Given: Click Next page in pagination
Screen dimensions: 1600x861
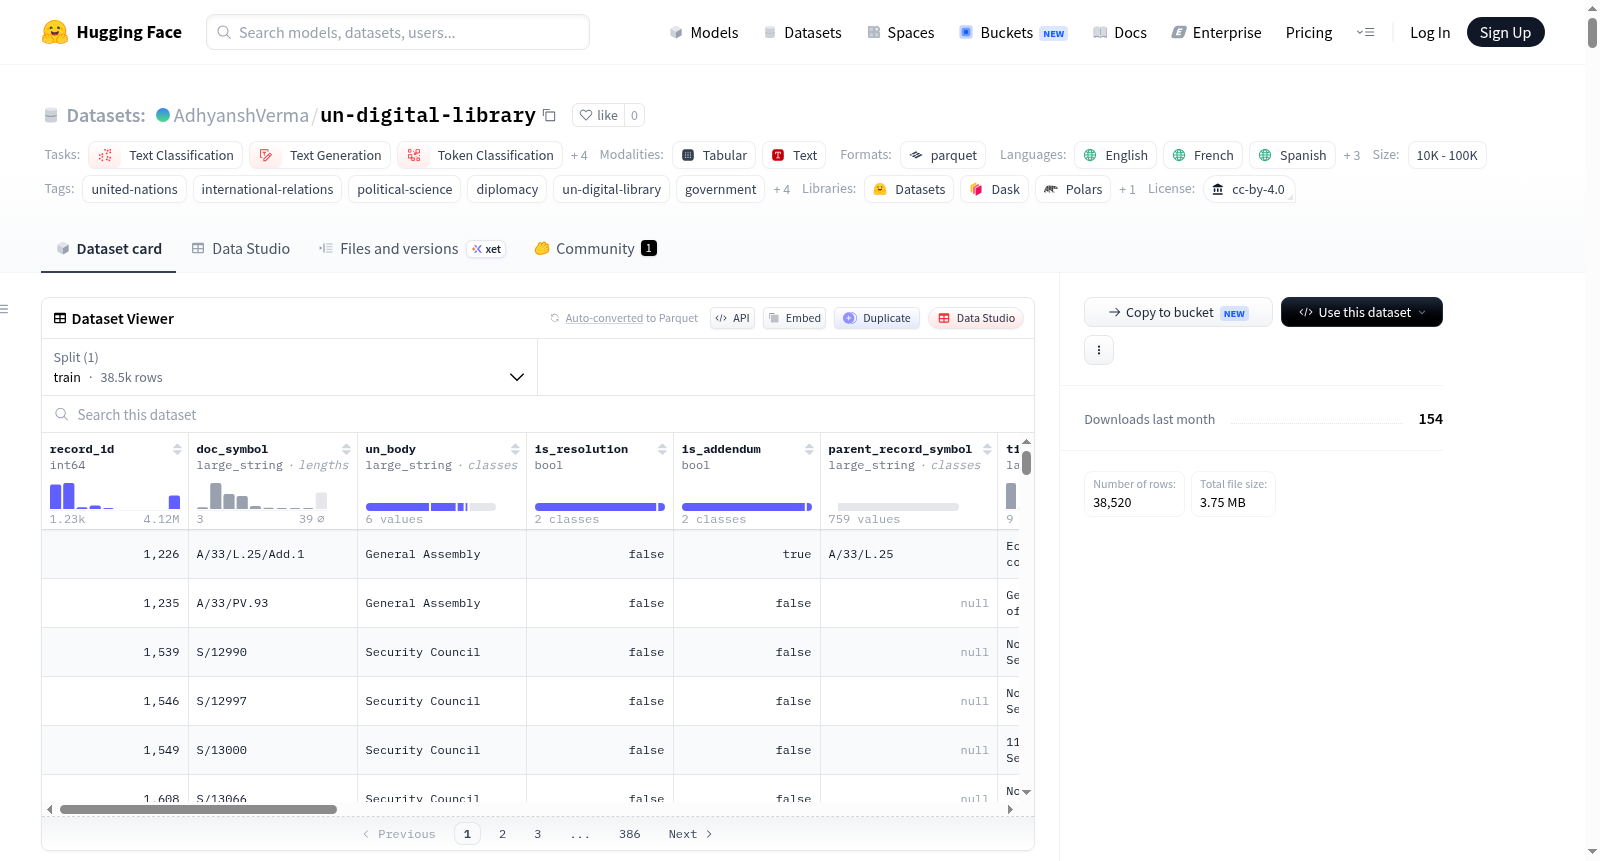Looking at the screenshot, I should (691, 834).
